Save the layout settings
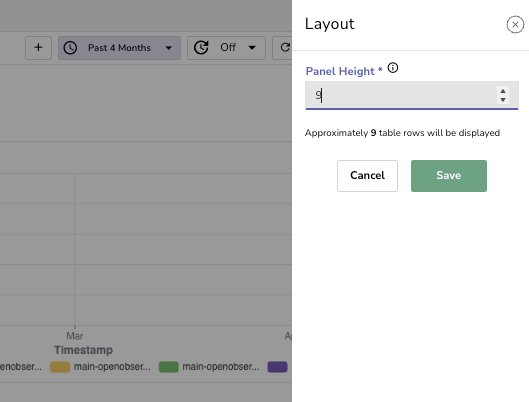529x402 pixels. point(448,176)
